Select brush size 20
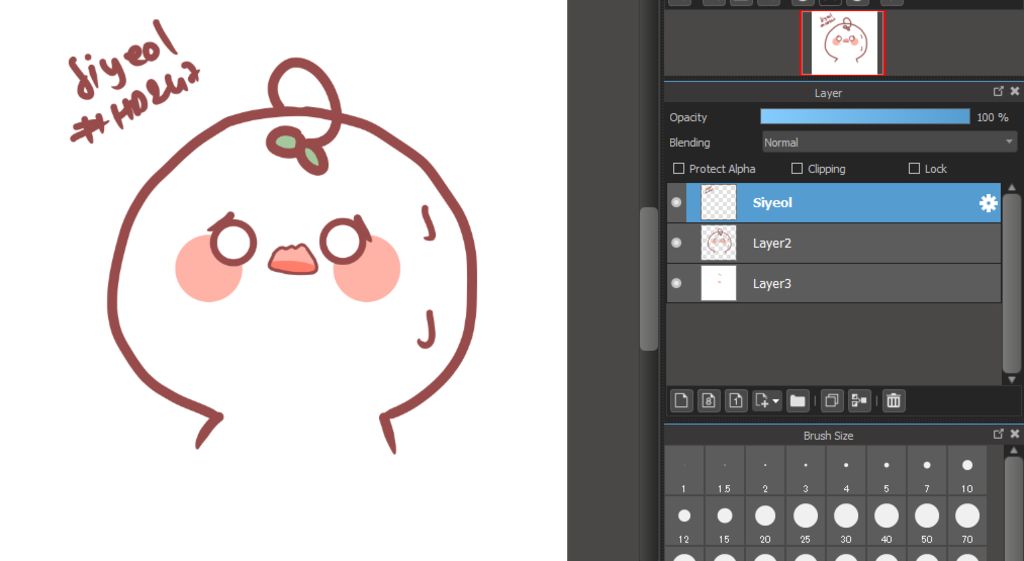This screenshot has width=1024, height=561. (765, 521)
